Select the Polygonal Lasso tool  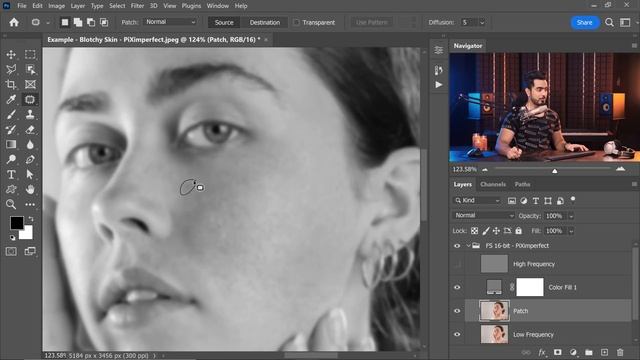point(11,69)
